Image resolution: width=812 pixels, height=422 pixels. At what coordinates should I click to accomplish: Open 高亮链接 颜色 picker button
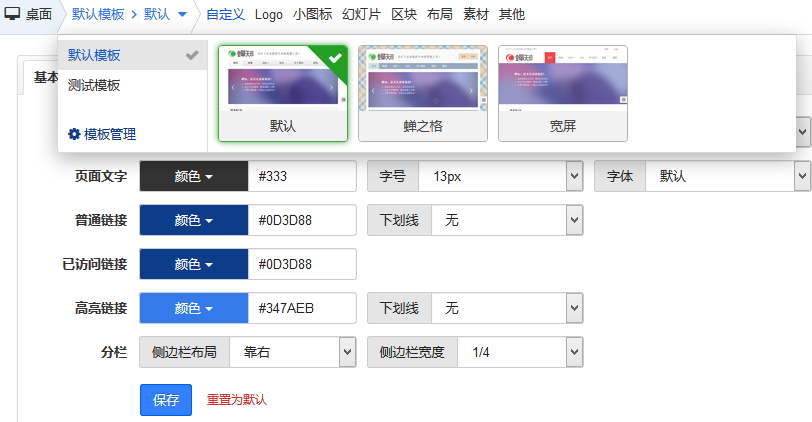coord(194,308)
